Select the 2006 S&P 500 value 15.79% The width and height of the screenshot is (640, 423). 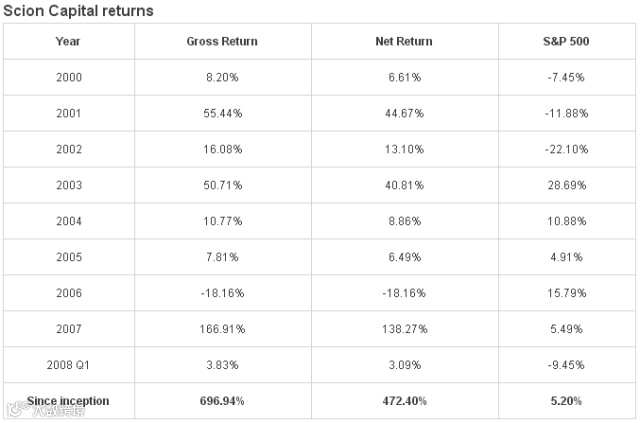coord(567,293)
